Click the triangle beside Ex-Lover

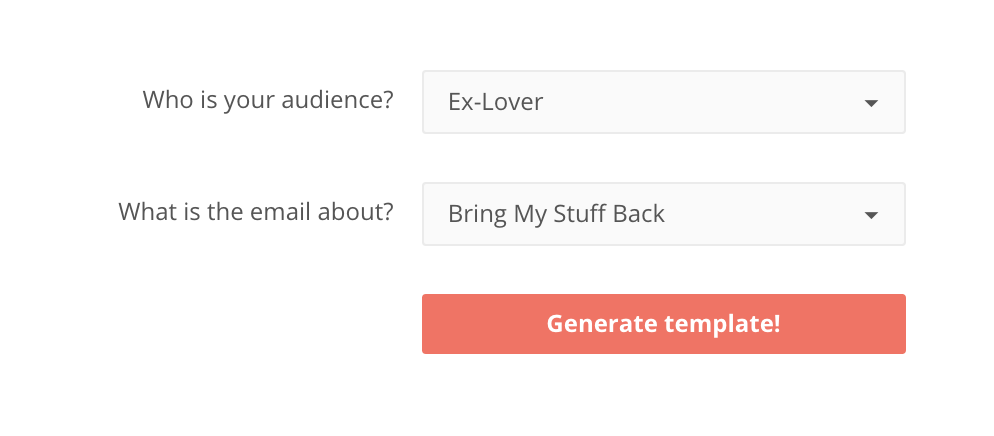coord(871,103)
